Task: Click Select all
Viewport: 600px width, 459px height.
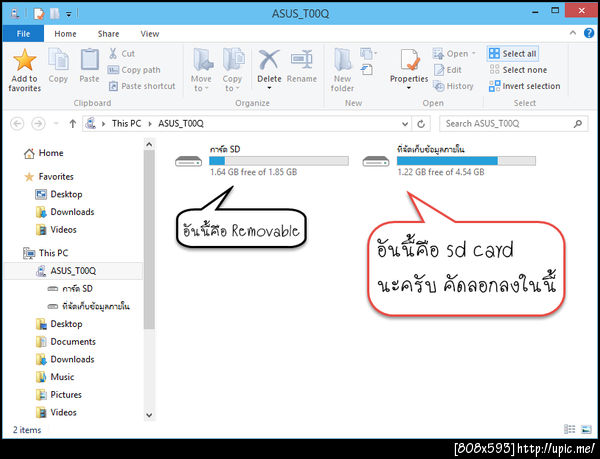Action: pyautogui.click(x=513, y=54)
